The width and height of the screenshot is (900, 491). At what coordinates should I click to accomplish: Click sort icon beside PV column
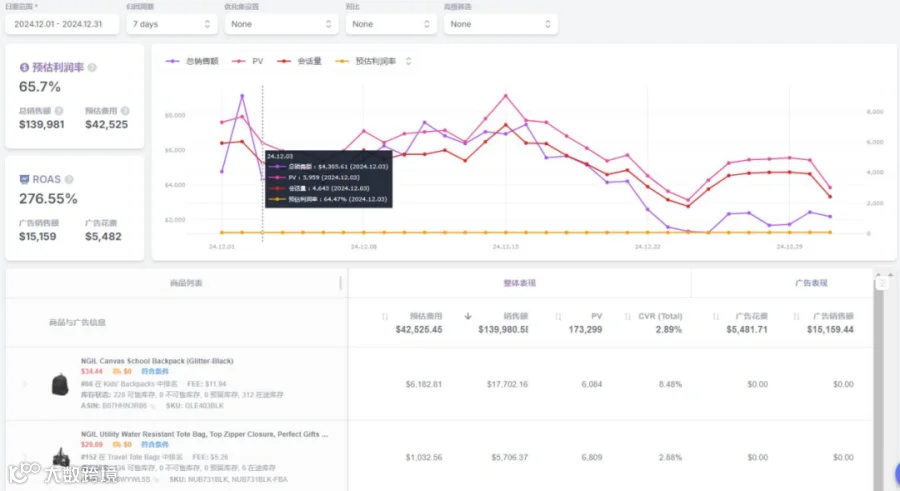coord(558,316)
